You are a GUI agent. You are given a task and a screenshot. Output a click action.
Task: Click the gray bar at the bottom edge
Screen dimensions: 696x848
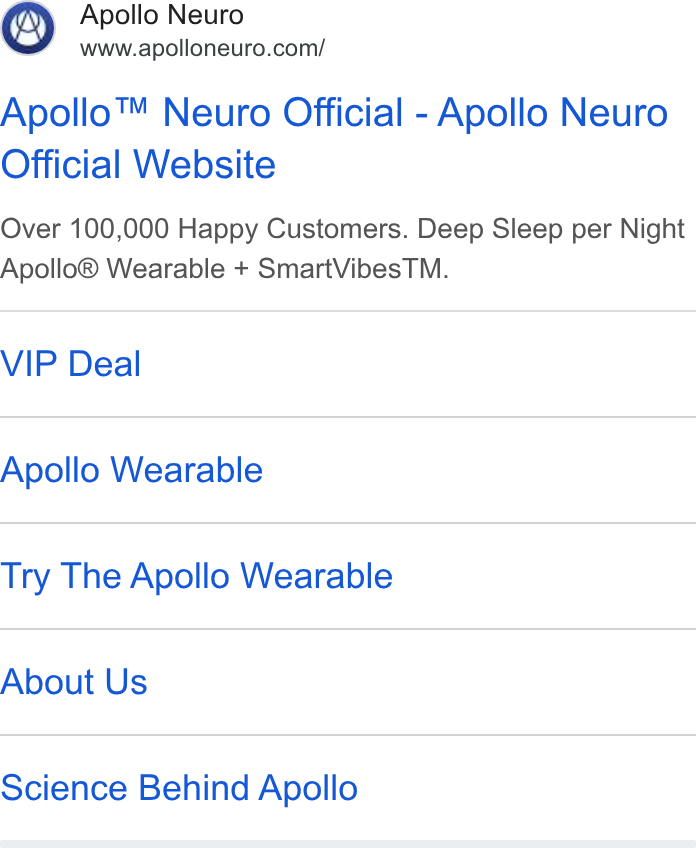click(x=348, y=844)
